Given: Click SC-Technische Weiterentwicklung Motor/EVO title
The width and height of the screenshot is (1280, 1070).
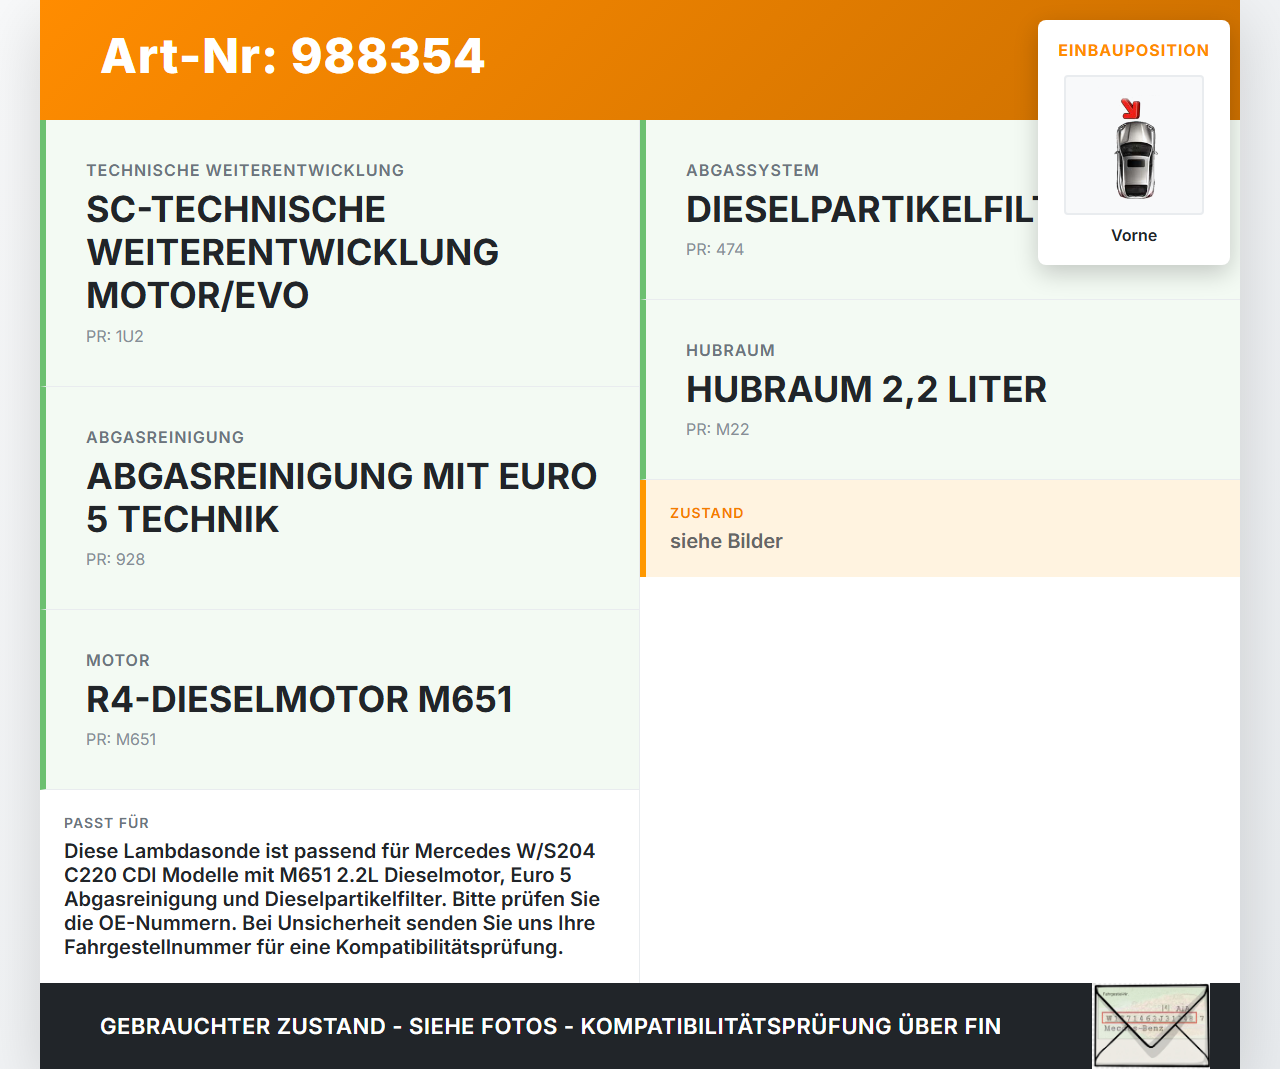Looking at the screenshot, I should tap(292, 252).
